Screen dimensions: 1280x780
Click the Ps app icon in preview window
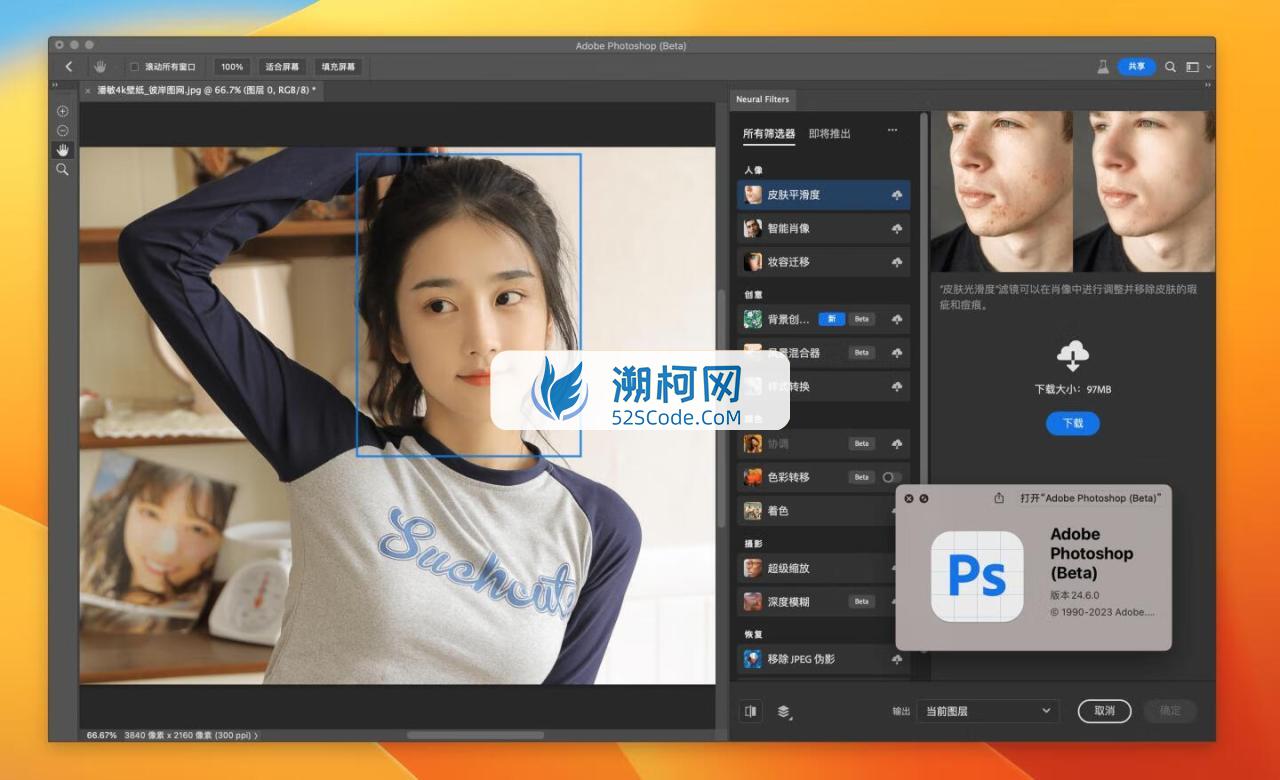click(977, 576)
